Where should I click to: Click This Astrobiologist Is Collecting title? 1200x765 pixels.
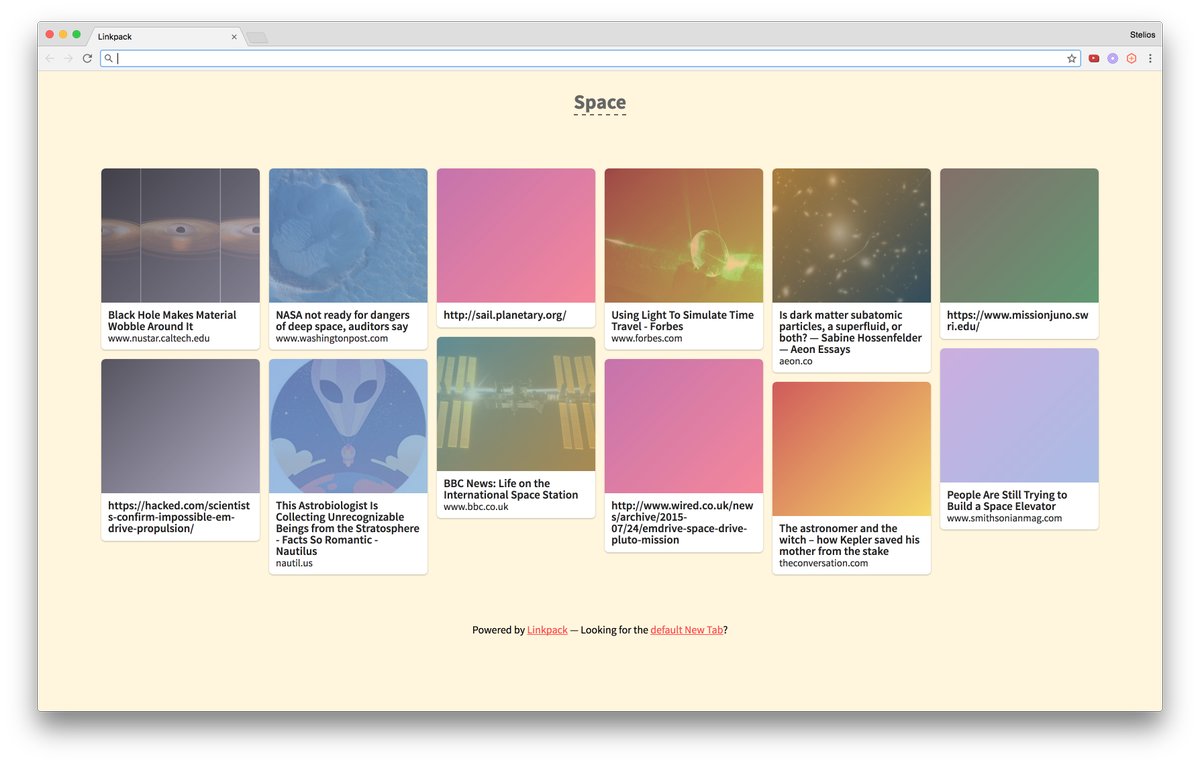[348, 528]
